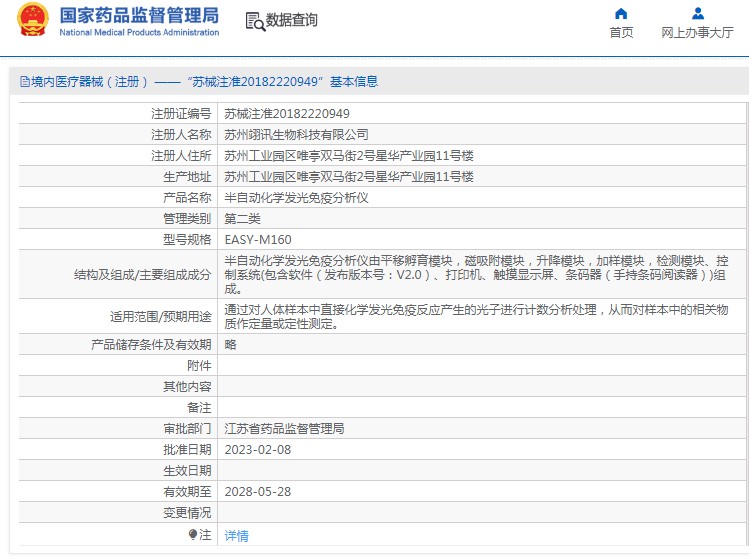
Task: Click the product name 半自动化学发光免疫分析仪
Action: point(296,197)
